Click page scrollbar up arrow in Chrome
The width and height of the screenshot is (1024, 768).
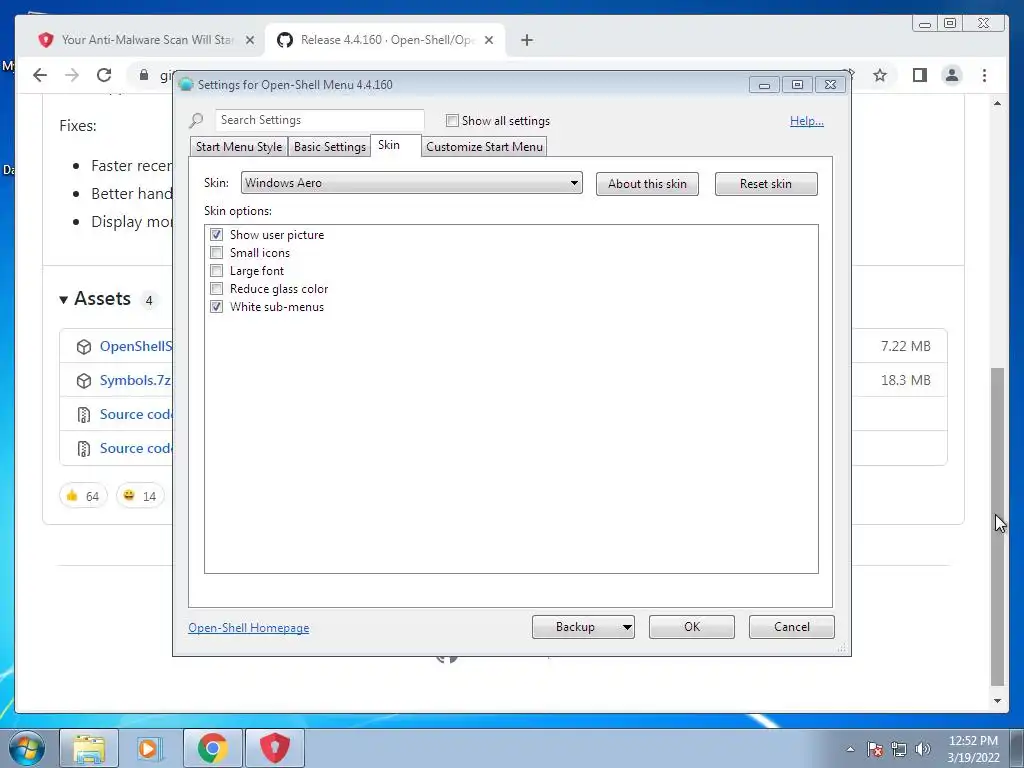tap(997, 103)
